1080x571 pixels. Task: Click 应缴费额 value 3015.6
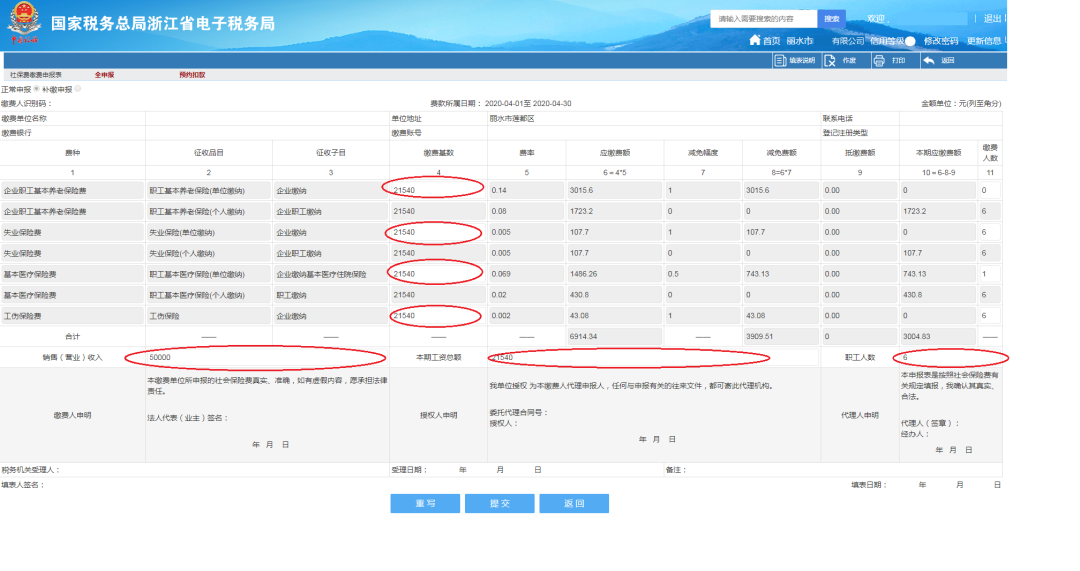614,190
